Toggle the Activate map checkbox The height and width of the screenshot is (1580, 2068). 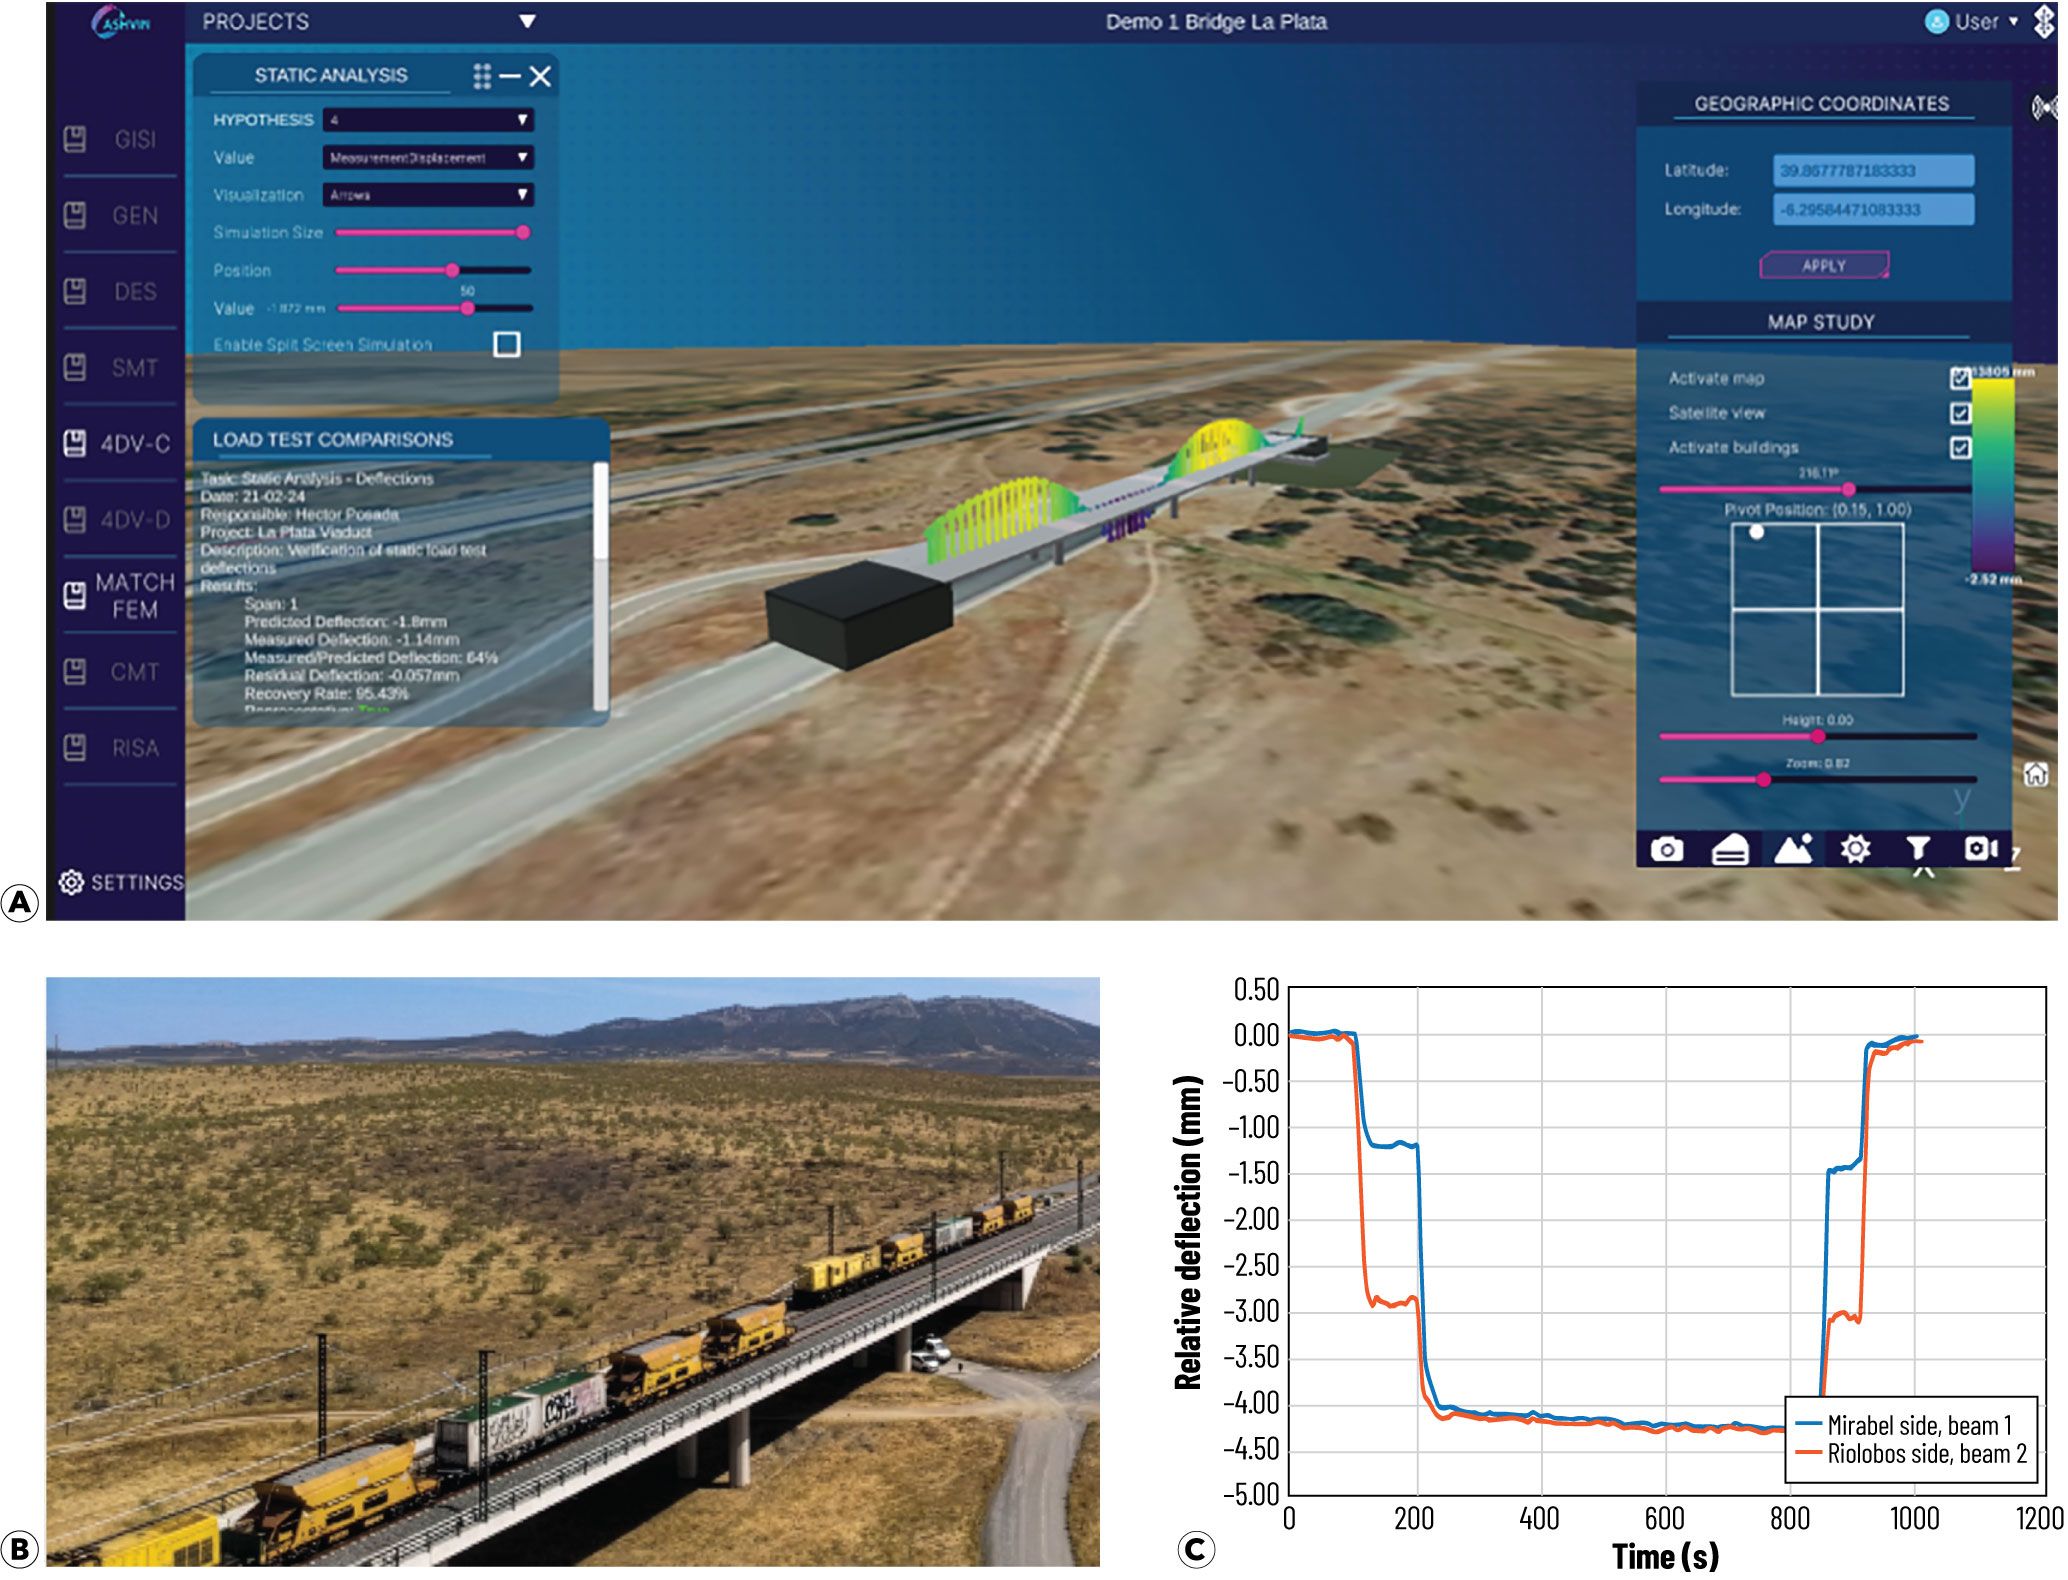click(x=1960, y=378)
